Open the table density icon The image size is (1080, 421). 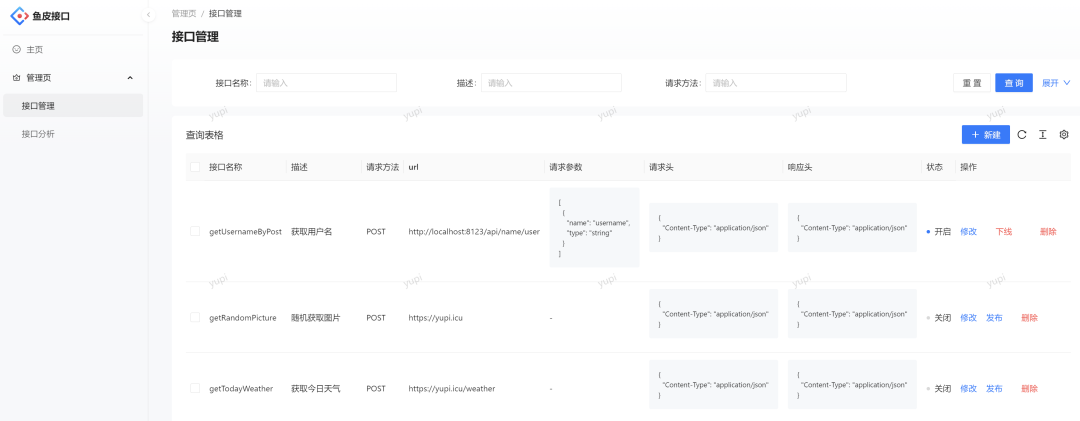[1042, 134]
